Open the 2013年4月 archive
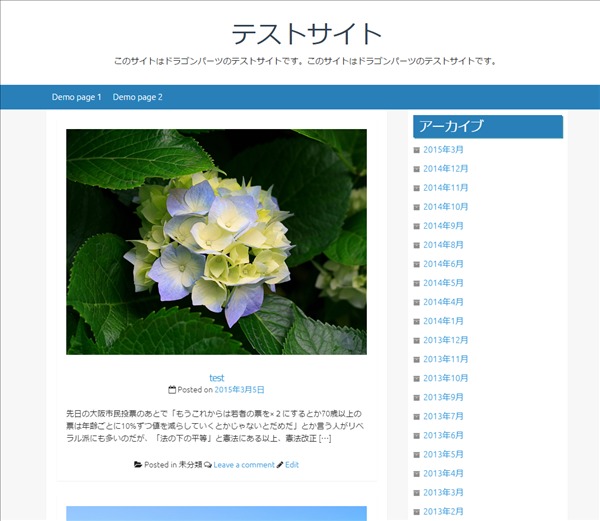600x521 pixels. pyautogui.click(x=443, y=474)
